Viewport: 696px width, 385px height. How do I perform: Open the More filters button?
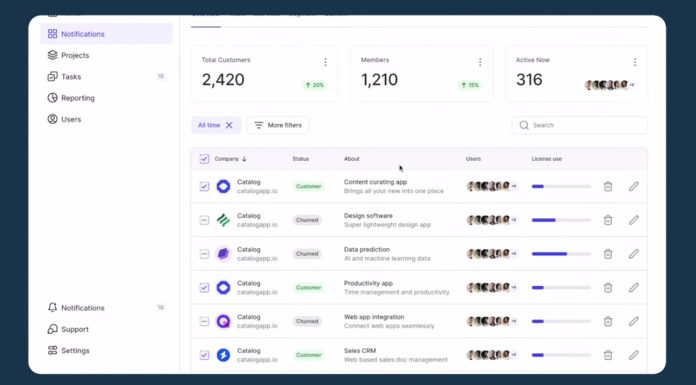tap(278, 125)
